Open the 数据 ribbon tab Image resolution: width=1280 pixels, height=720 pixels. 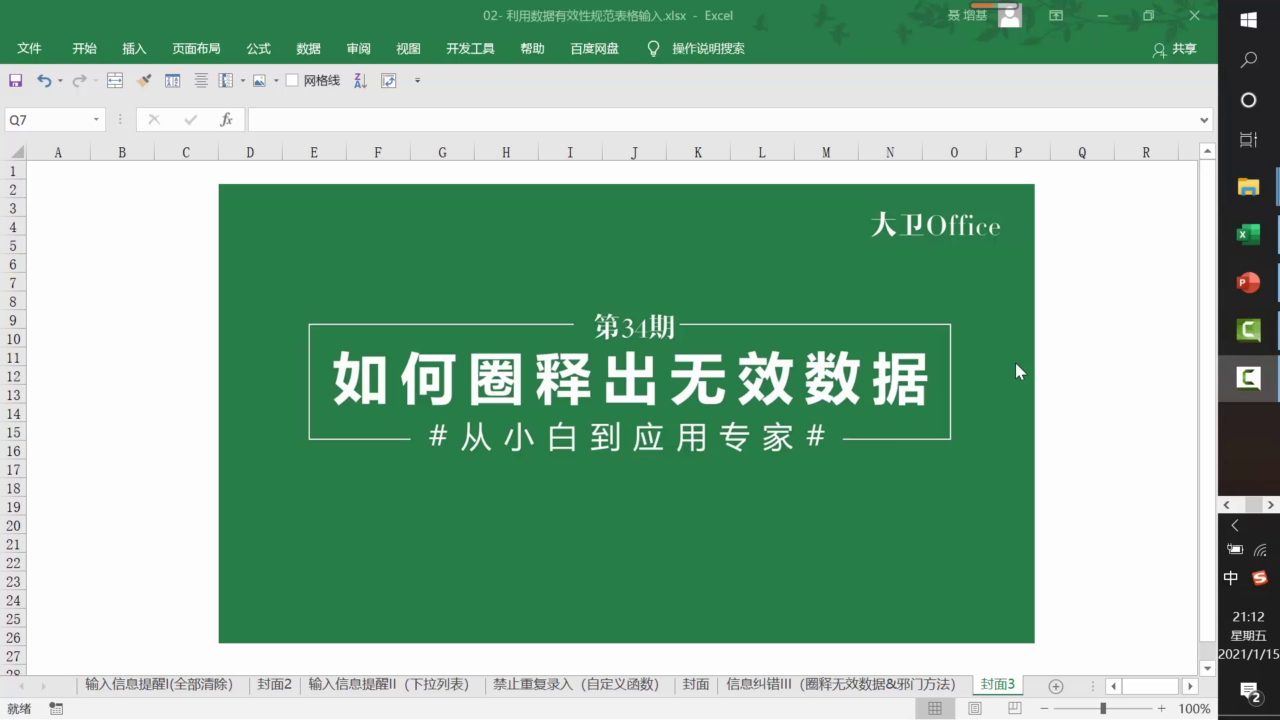click(308, 48)
